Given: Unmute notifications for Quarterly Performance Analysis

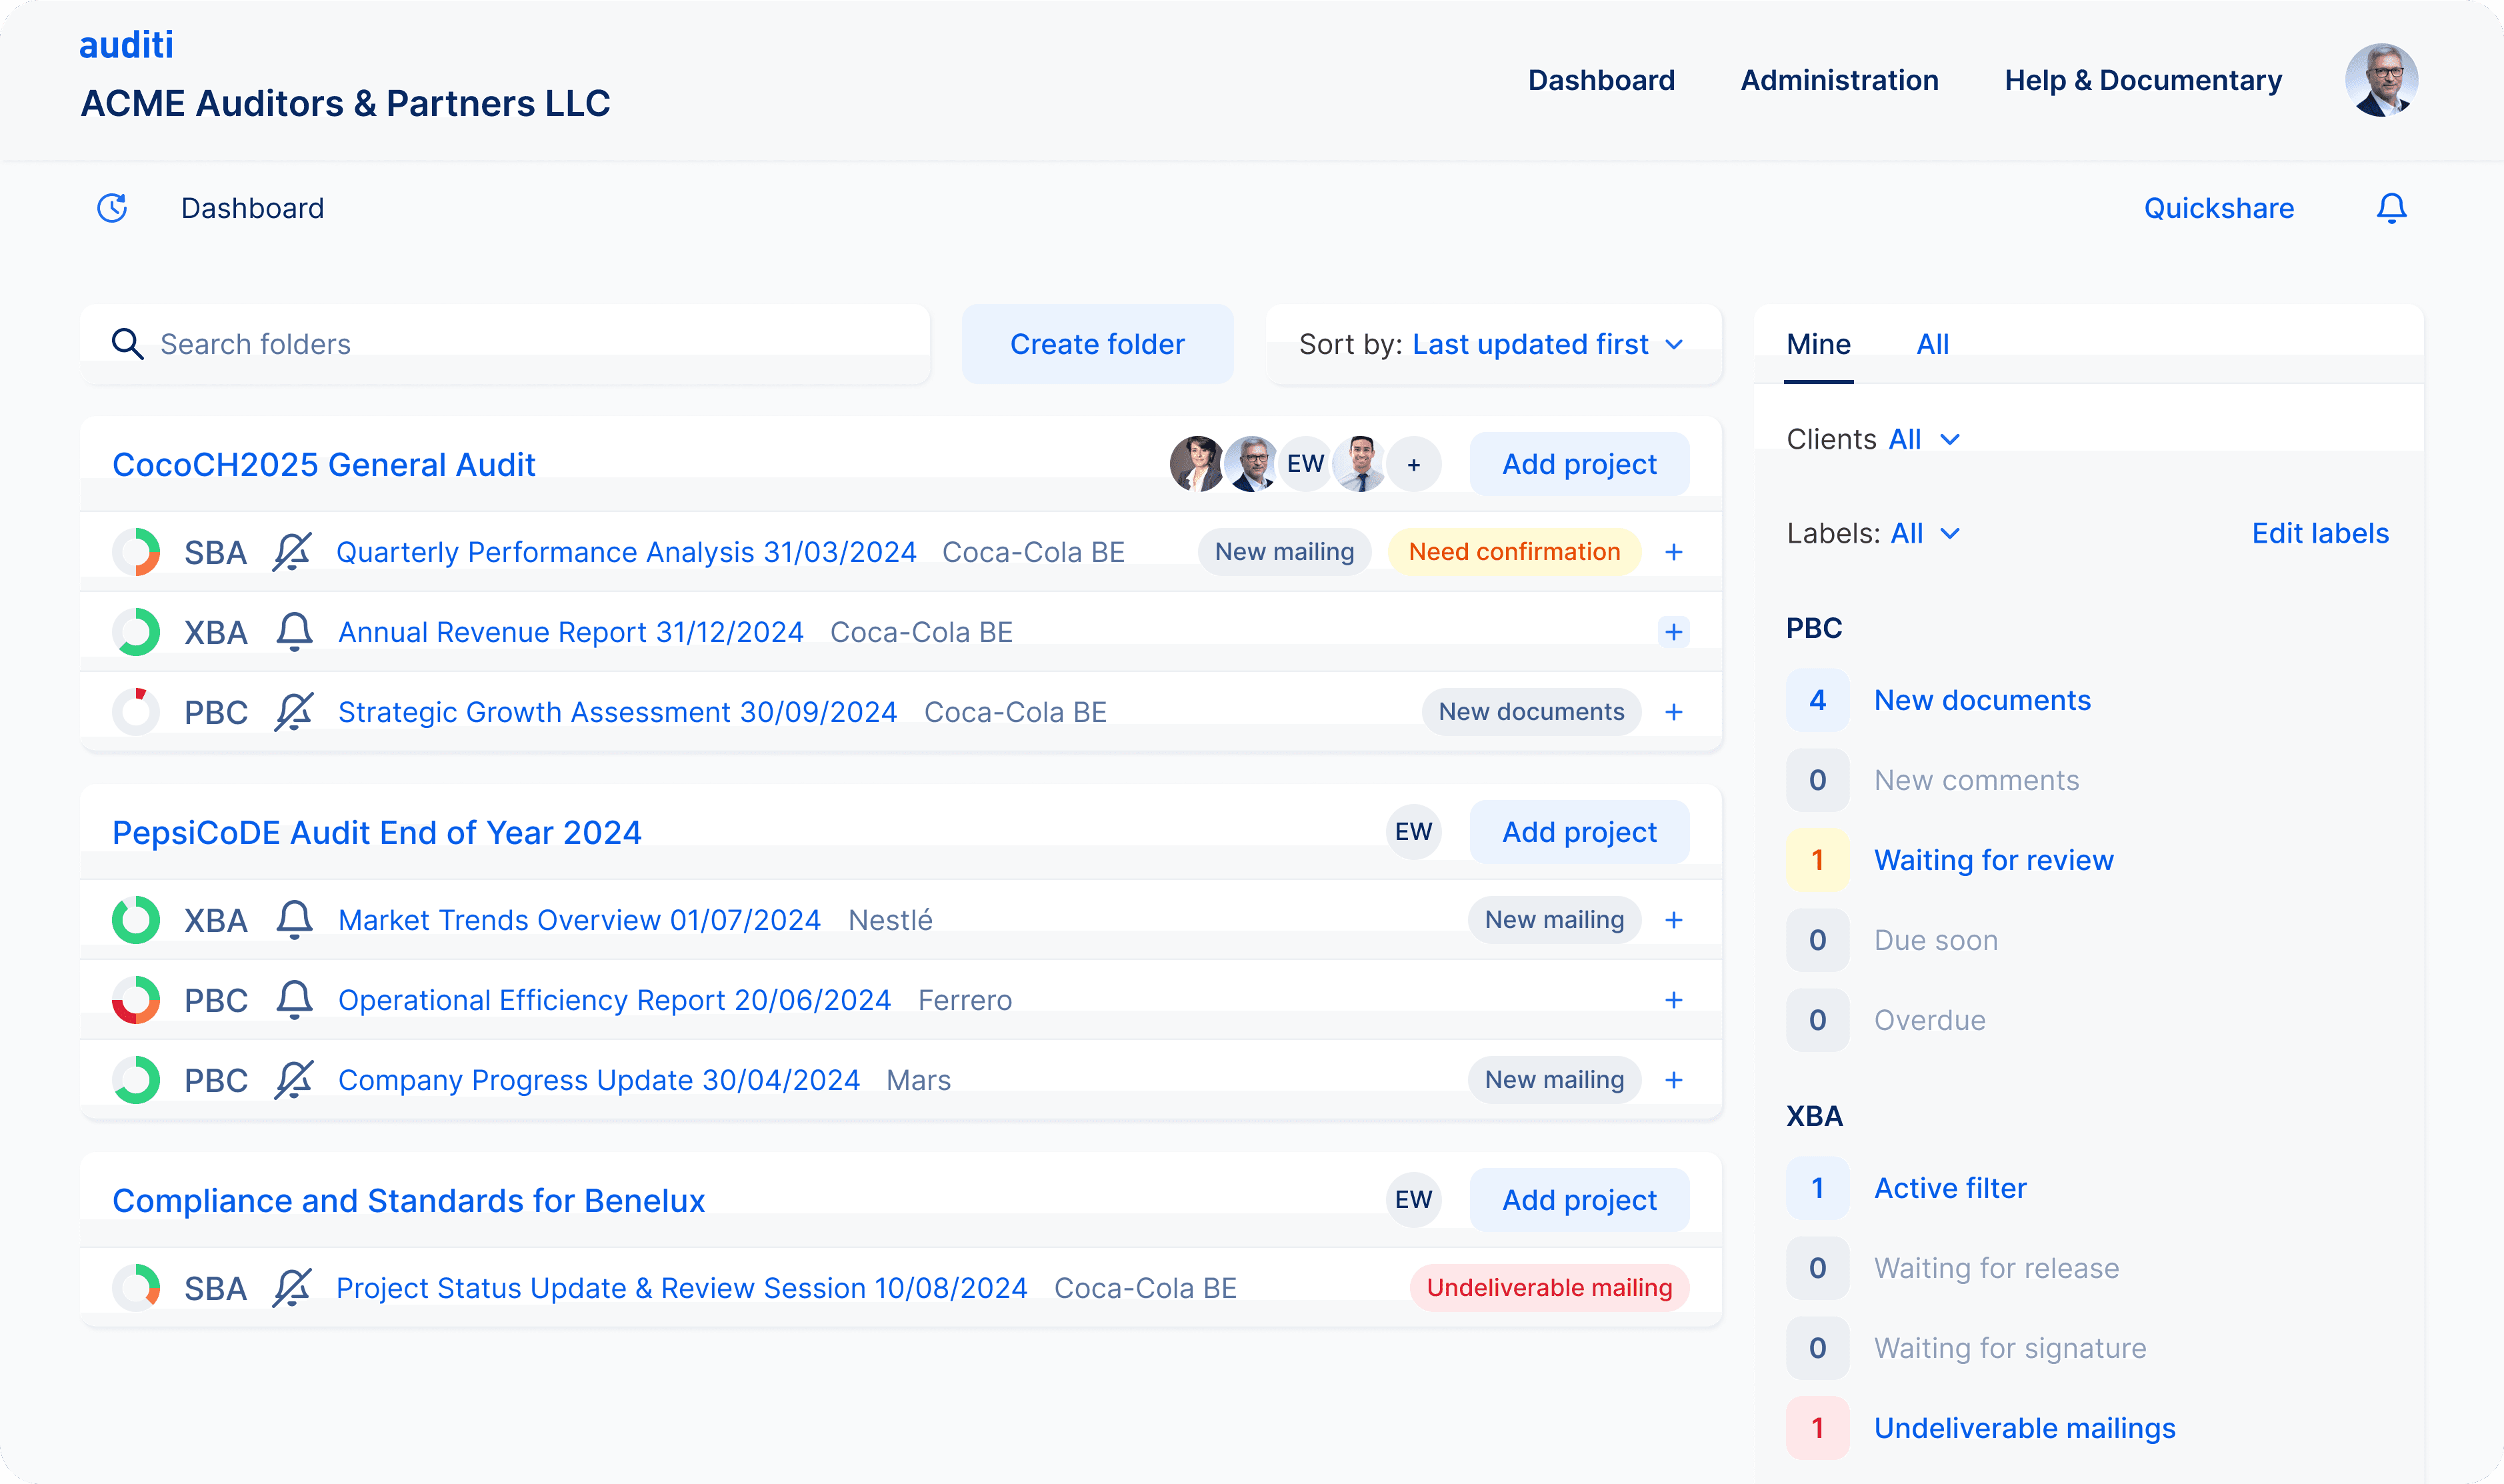Looking at the screenshot, I should tap(292, 552).
